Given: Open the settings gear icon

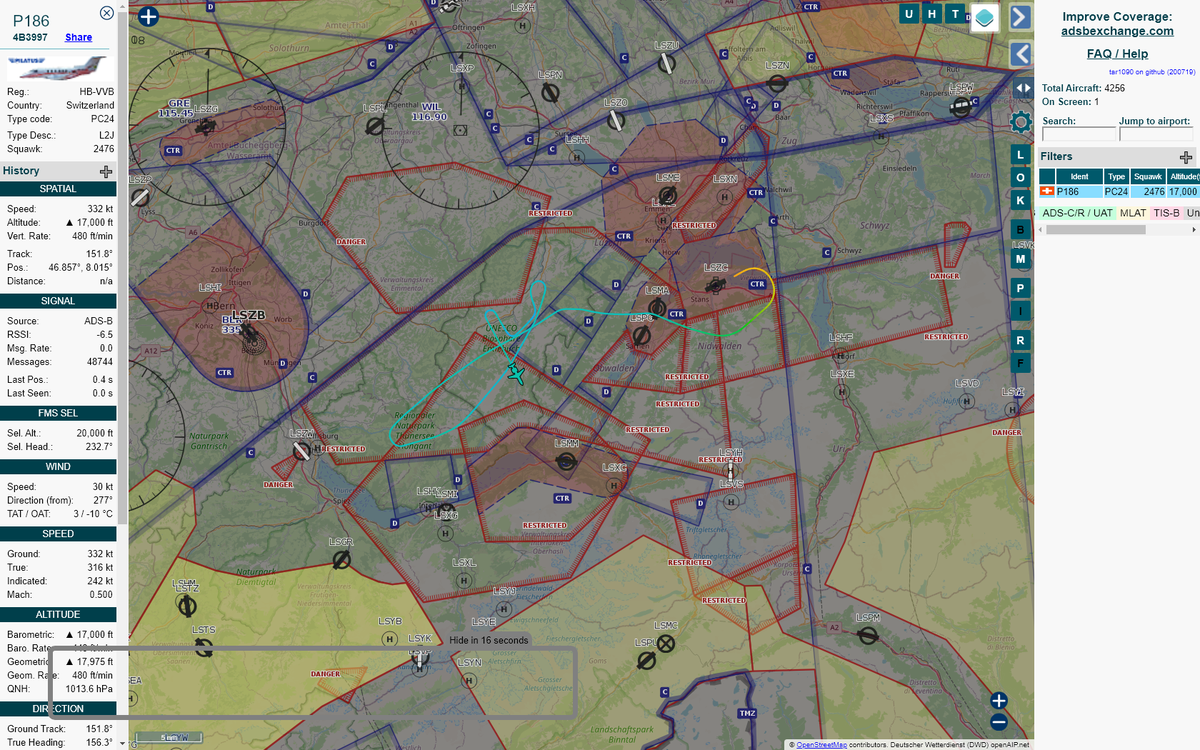Looking at the screenshot, I should point(1020,122).
